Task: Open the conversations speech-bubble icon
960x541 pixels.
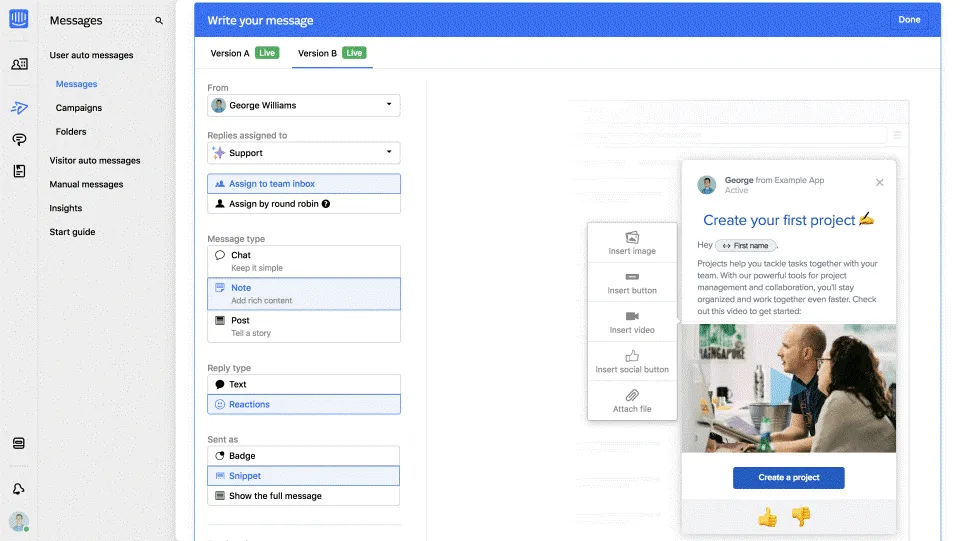Action: point(19,140)
